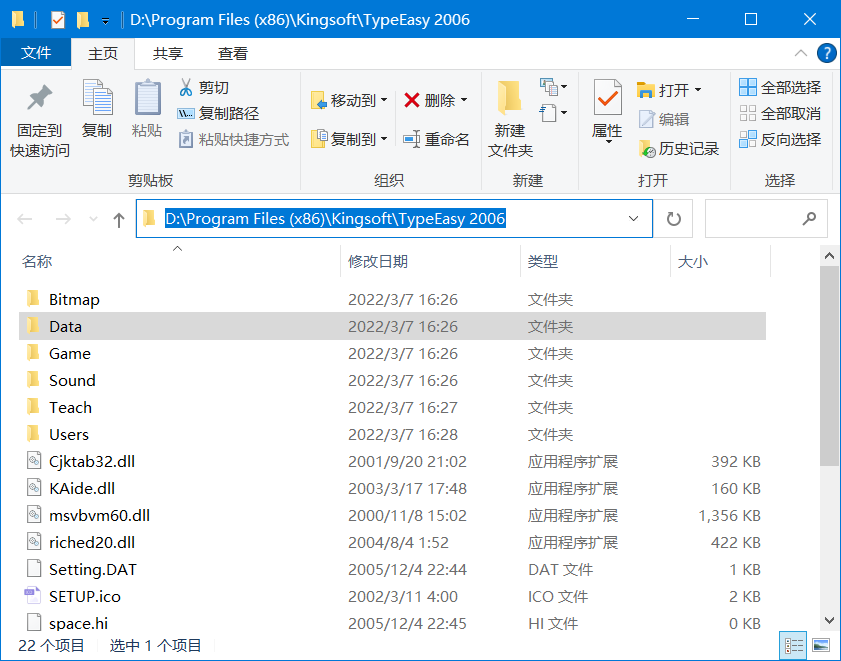Click the red Delete X icon
841x661 pixels.
click(412, 100)
